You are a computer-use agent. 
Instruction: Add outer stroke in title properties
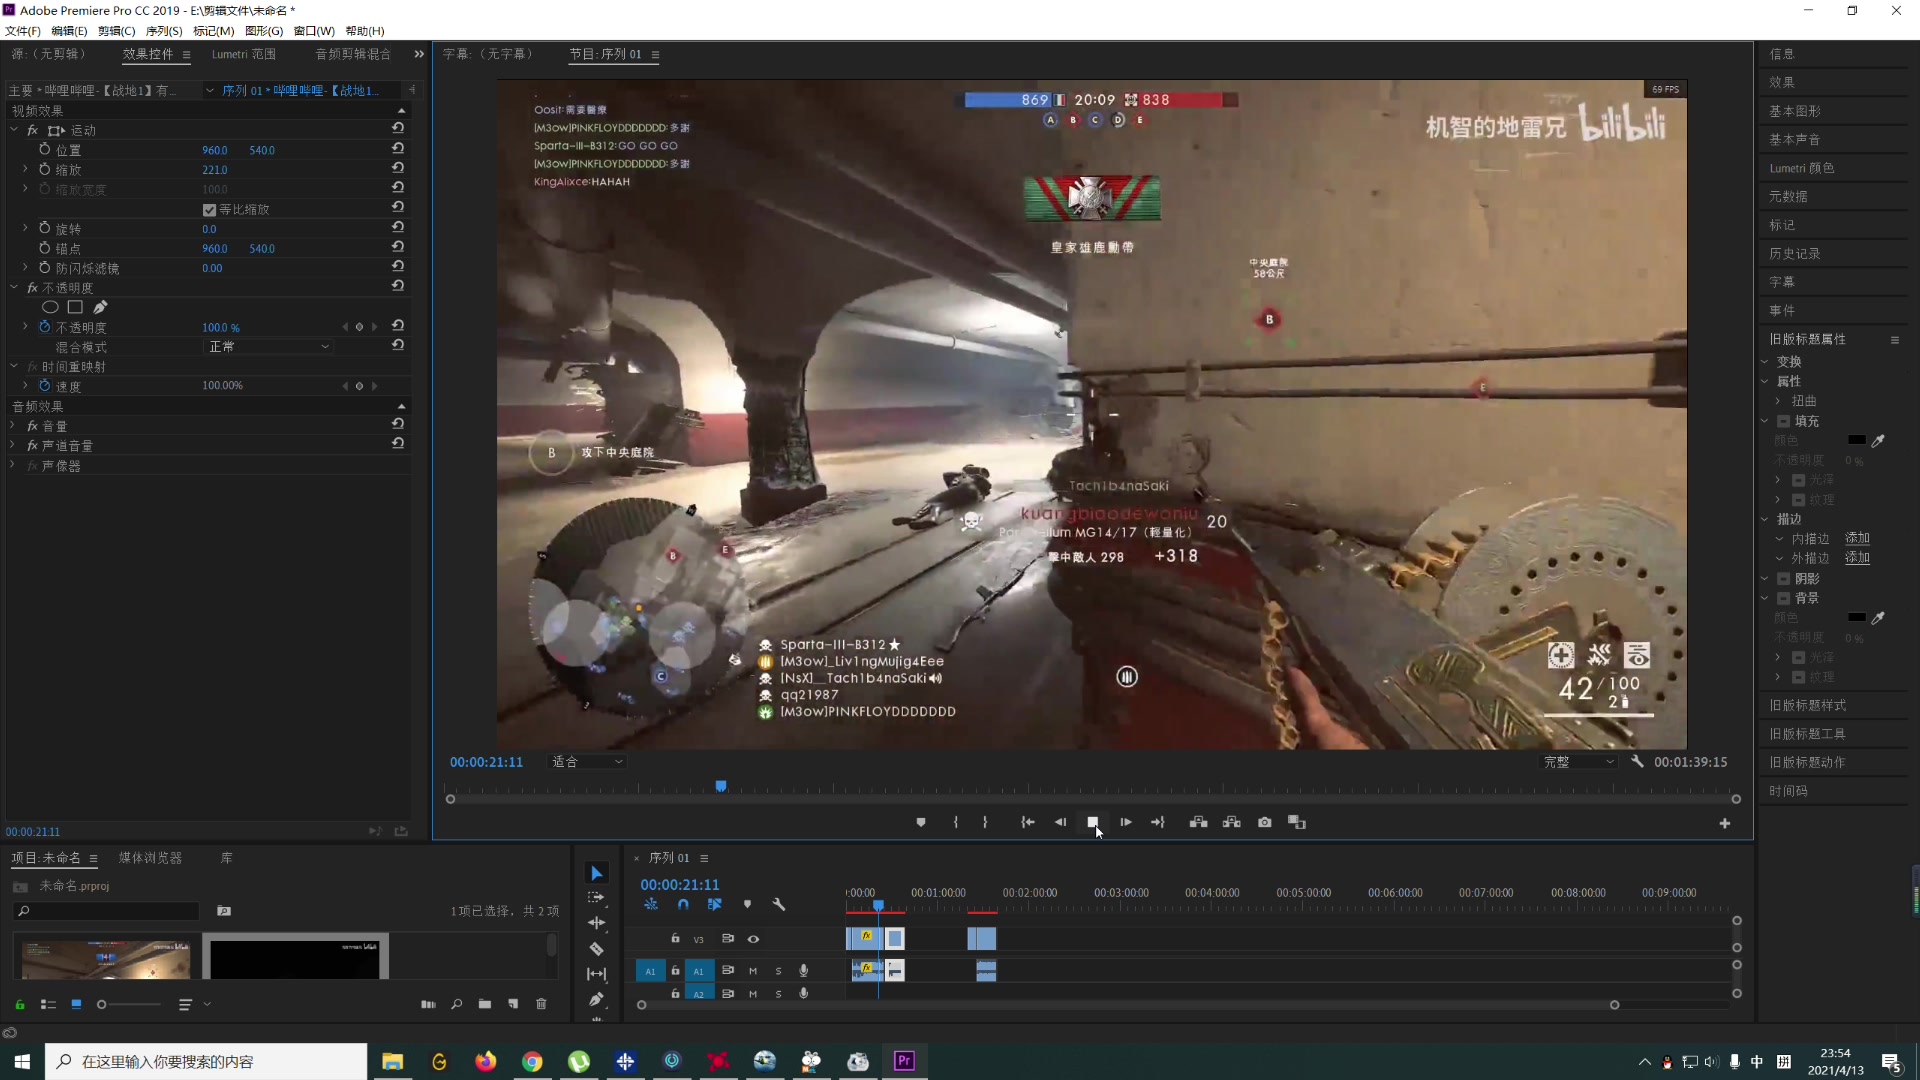pyautogui.click(x=1857, y=558)
